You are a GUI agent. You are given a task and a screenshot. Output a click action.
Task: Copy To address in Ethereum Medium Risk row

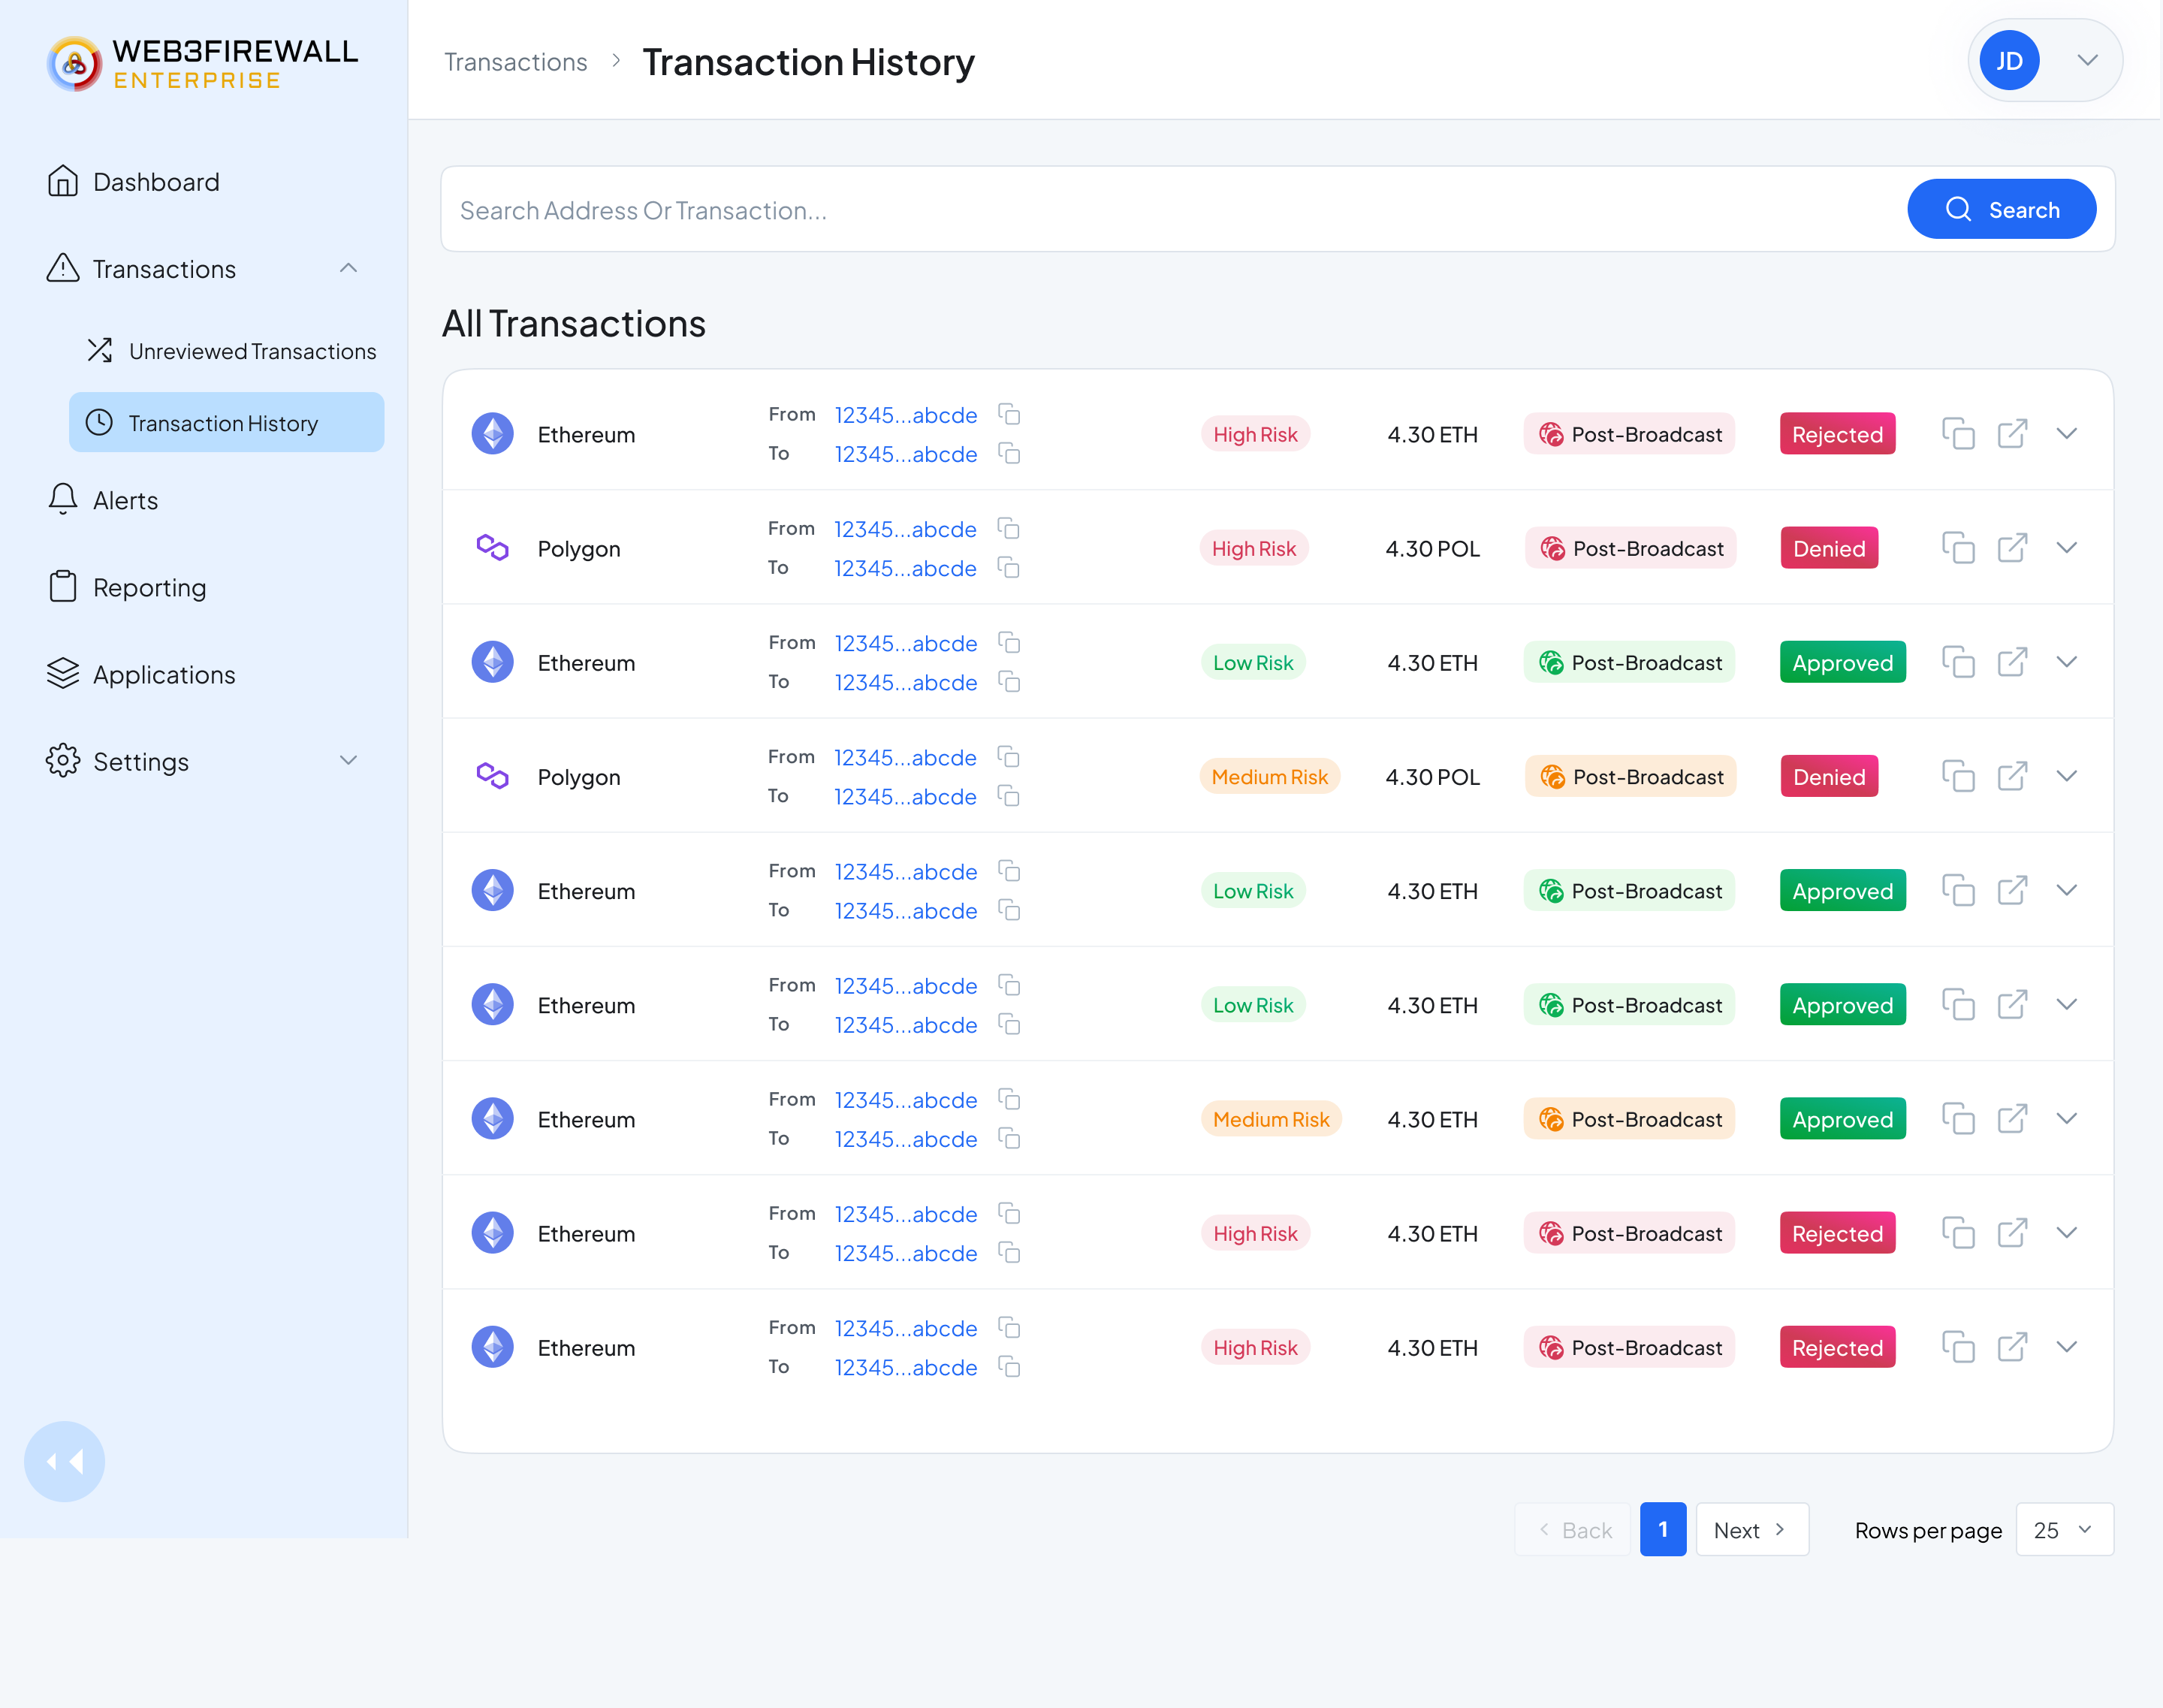tap(1009, 1139)
